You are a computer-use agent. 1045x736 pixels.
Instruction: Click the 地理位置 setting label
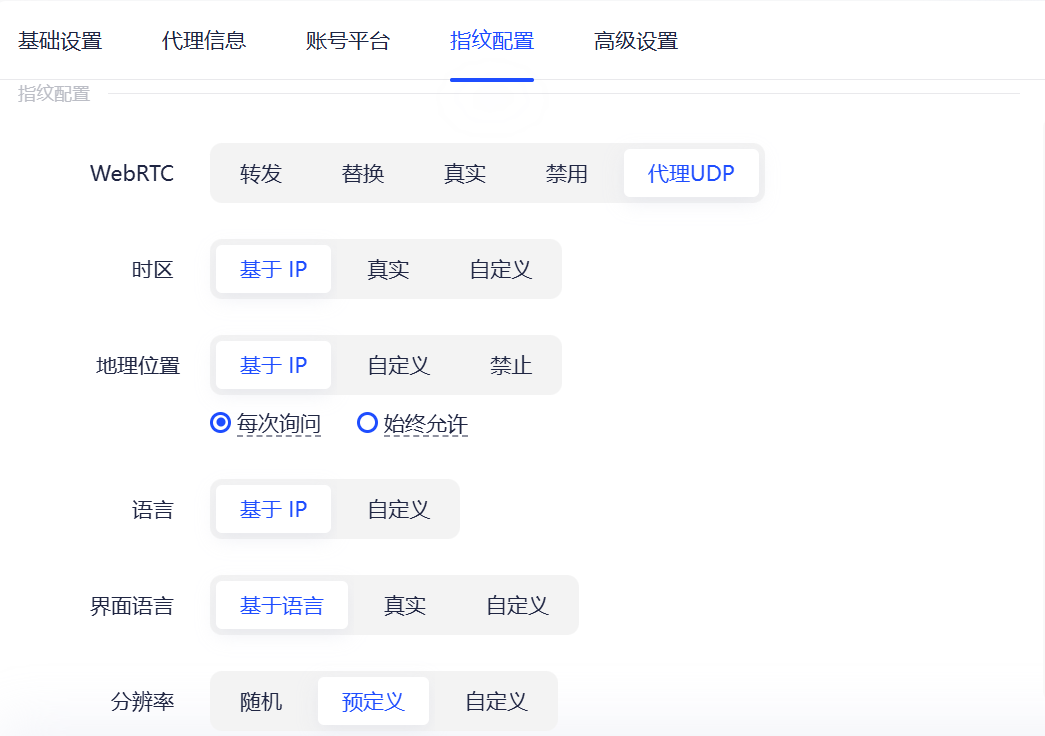138,365
